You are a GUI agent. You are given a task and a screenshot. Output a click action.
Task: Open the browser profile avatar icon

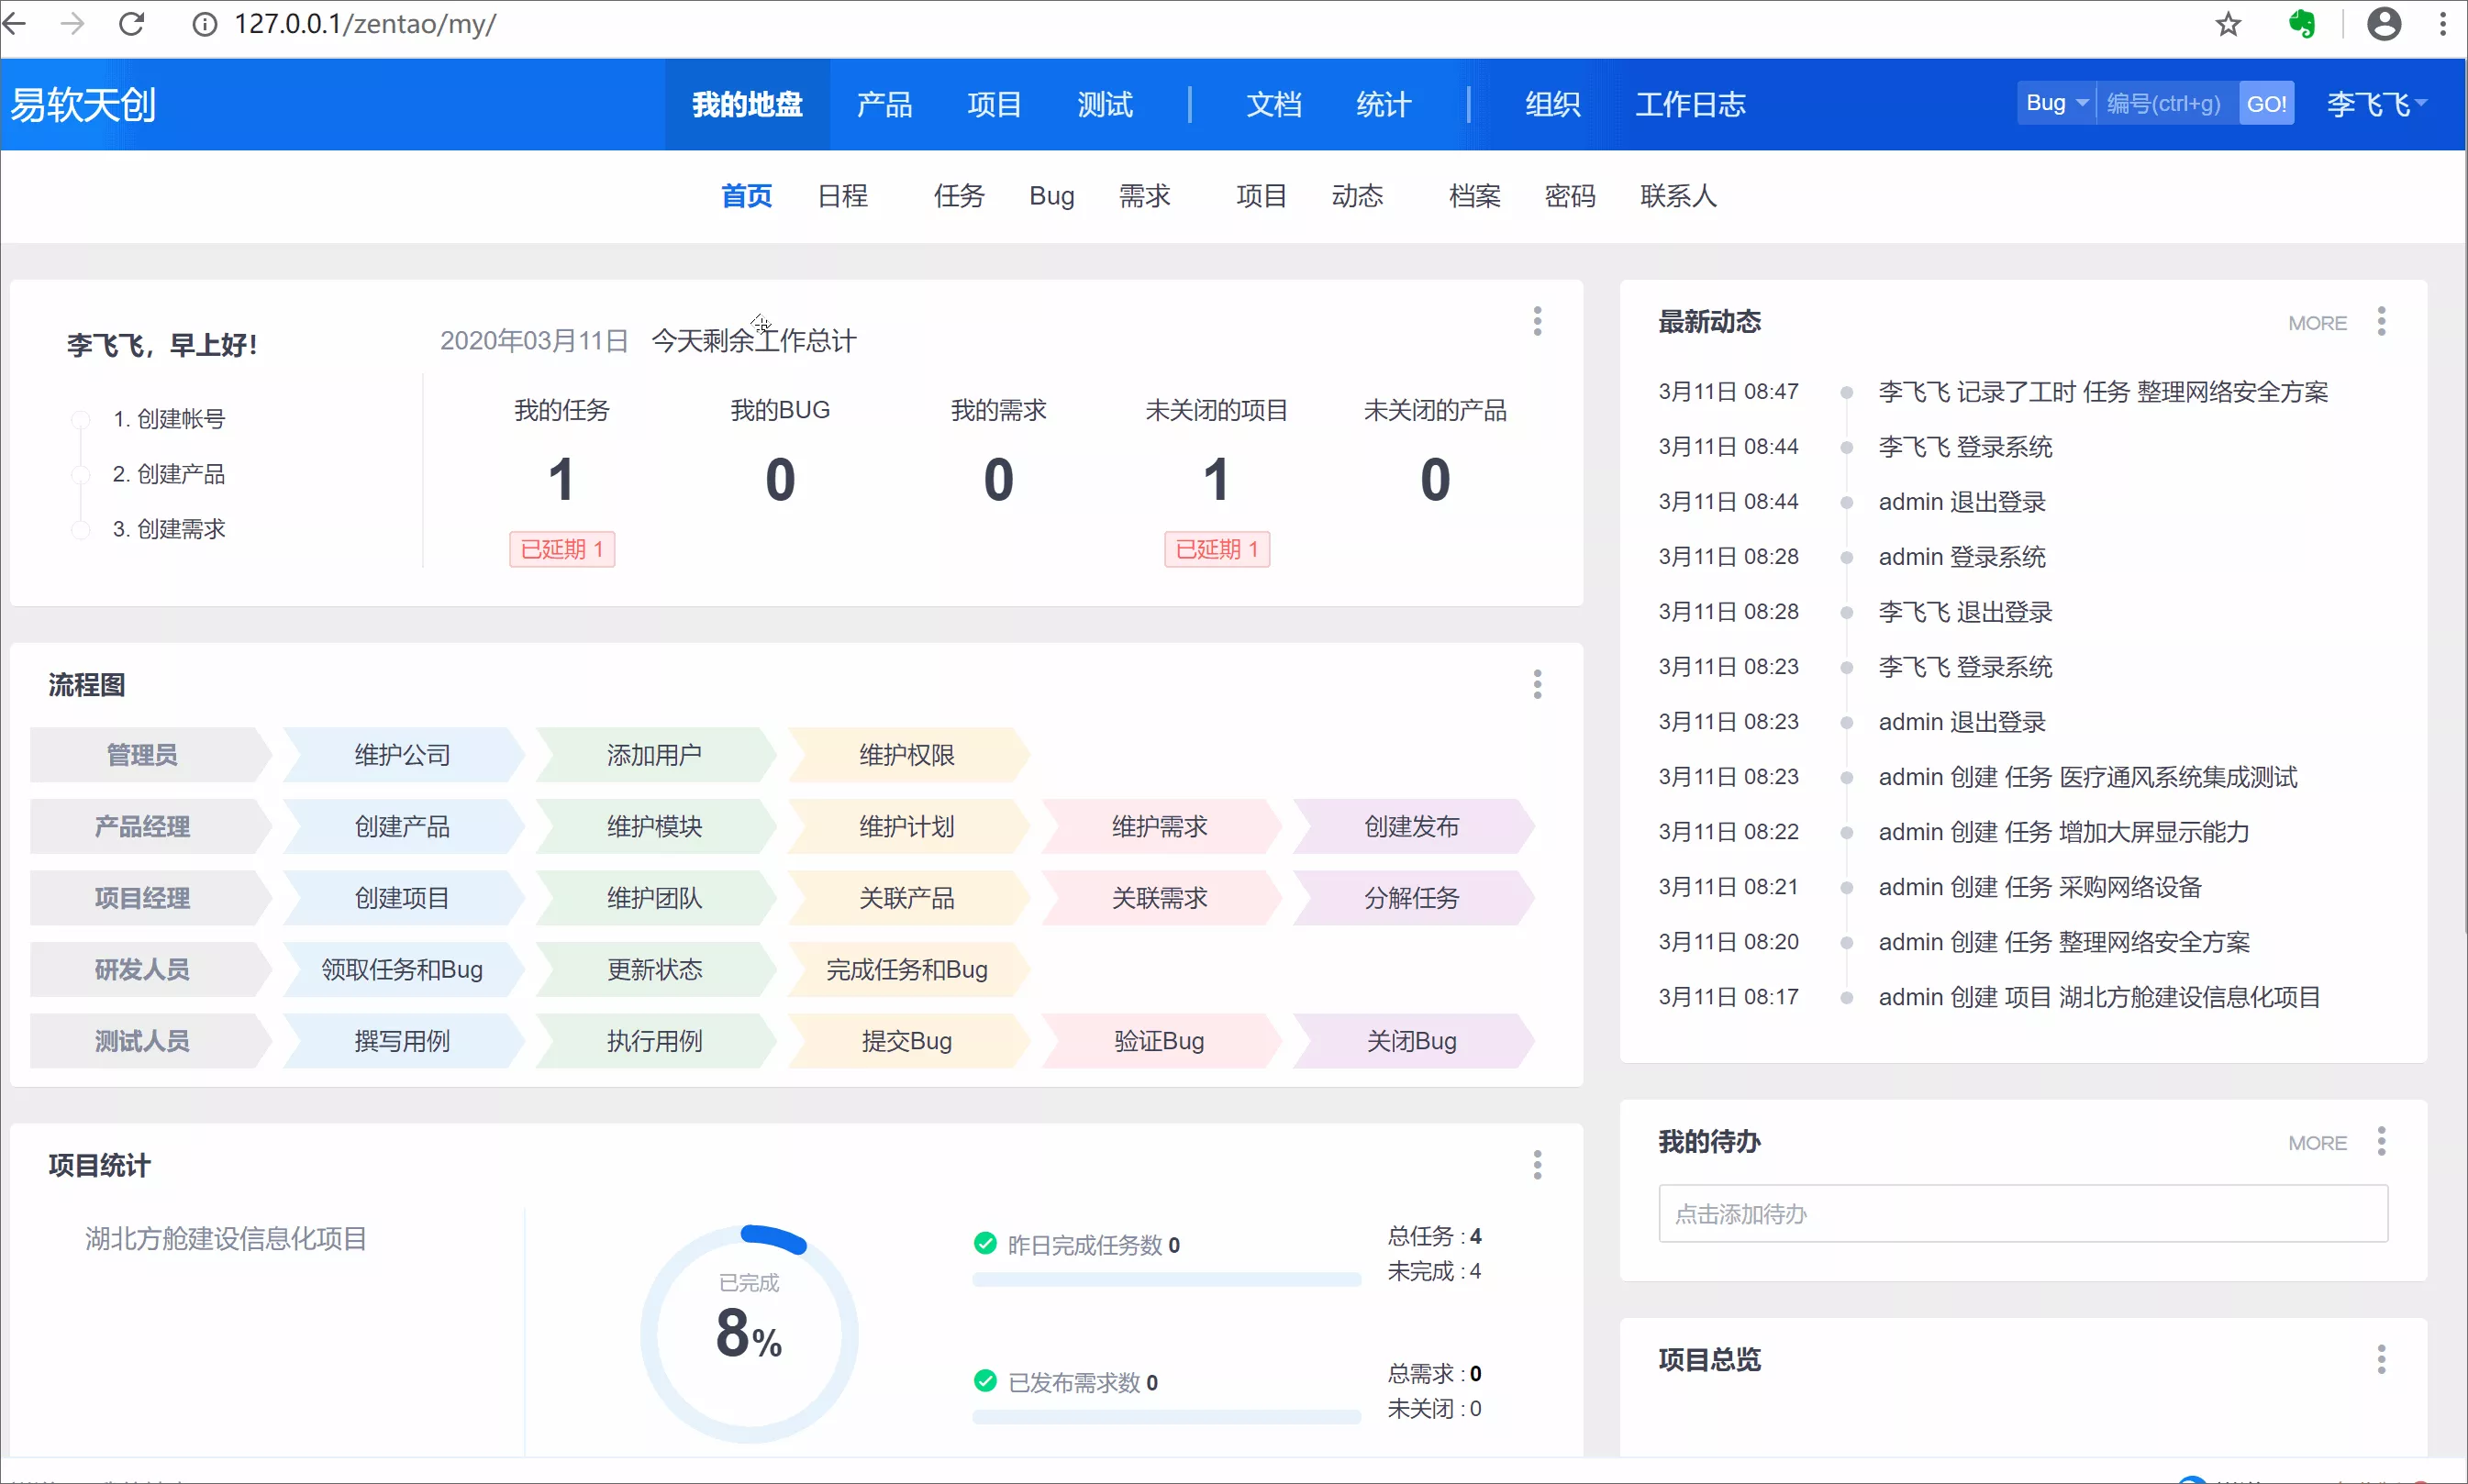pyautogui.click(x=2384, y=24)
